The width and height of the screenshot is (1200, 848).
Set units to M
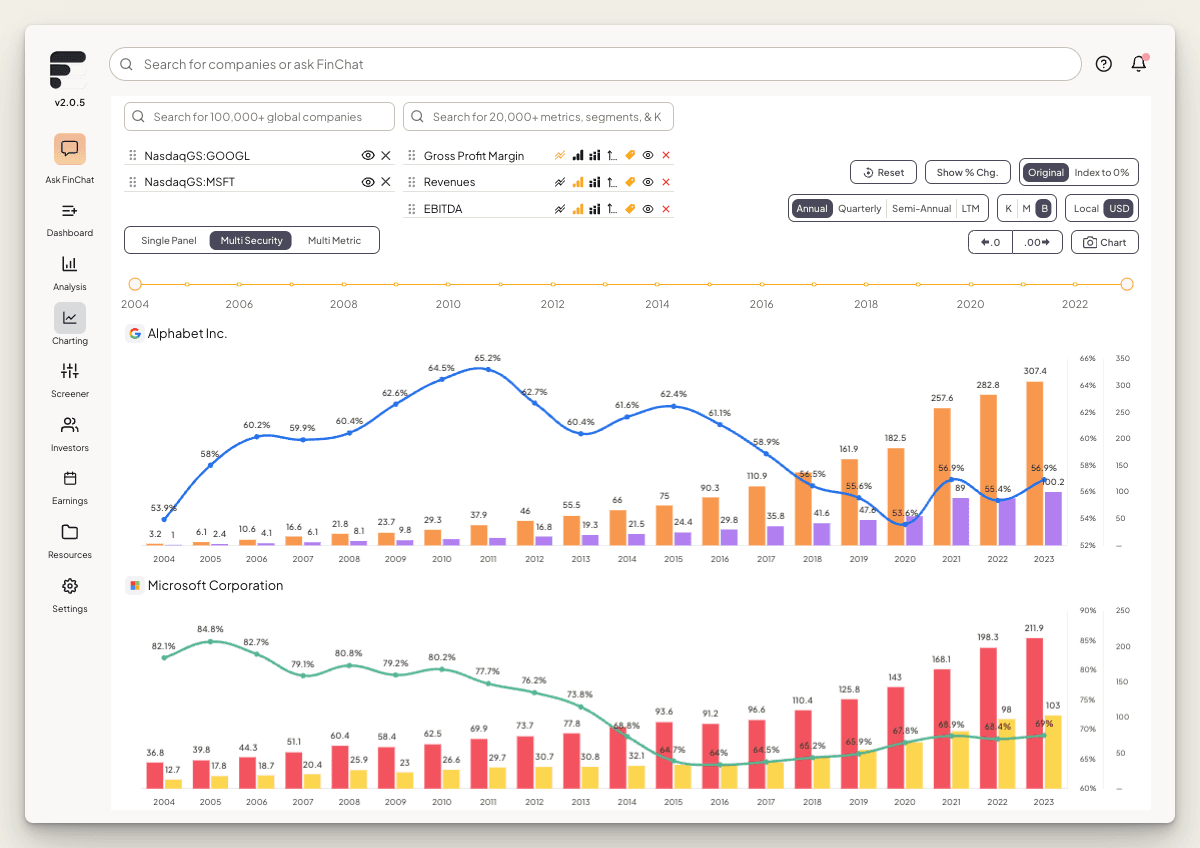(x=1026, y=208)
